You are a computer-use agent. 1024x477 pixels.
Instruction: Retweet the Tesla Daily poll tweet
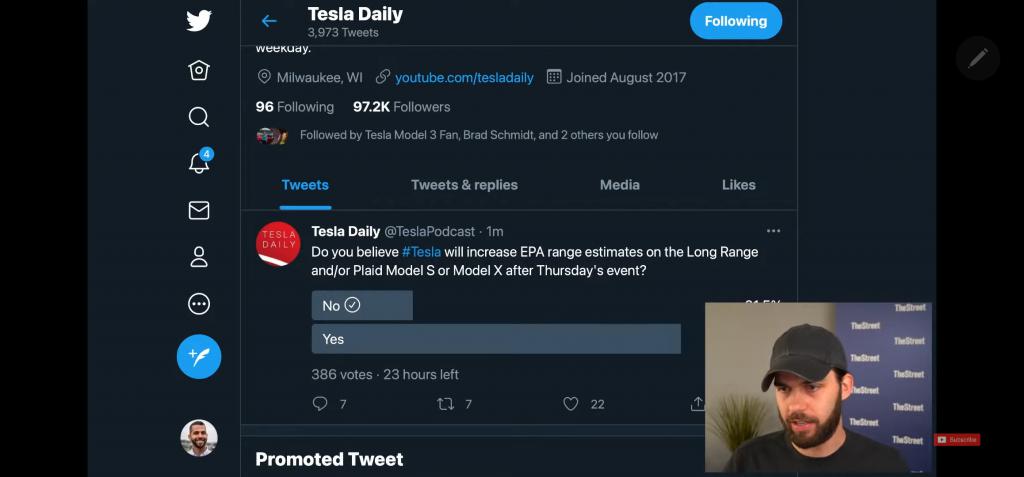point(446,404)
